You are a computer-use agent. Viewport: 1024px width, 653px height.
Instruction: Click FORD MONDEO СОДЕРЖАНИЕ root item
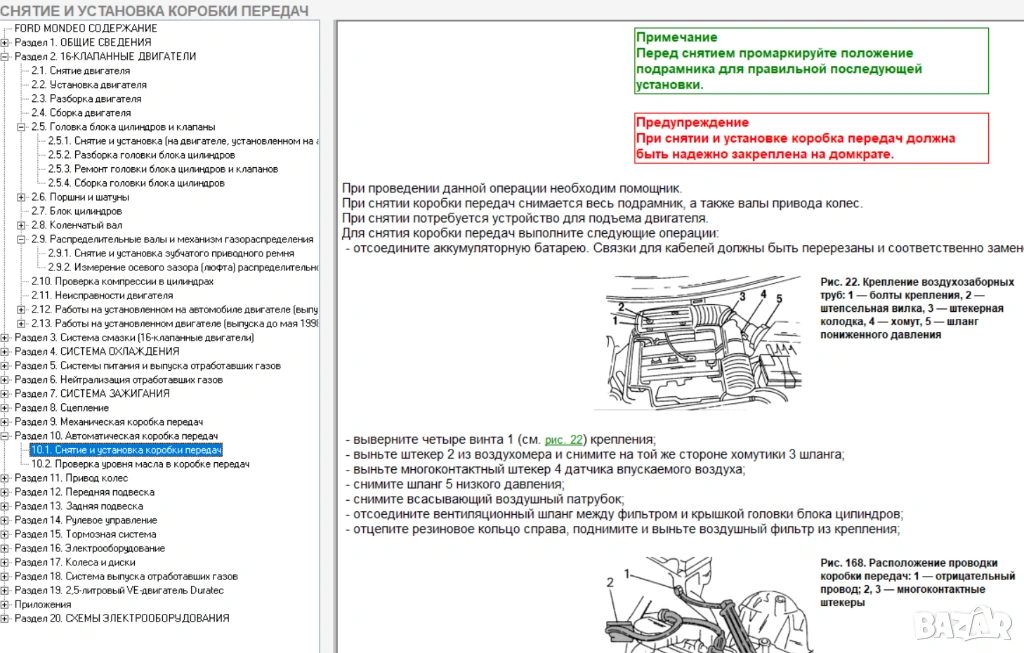click(x=85, y=28)
